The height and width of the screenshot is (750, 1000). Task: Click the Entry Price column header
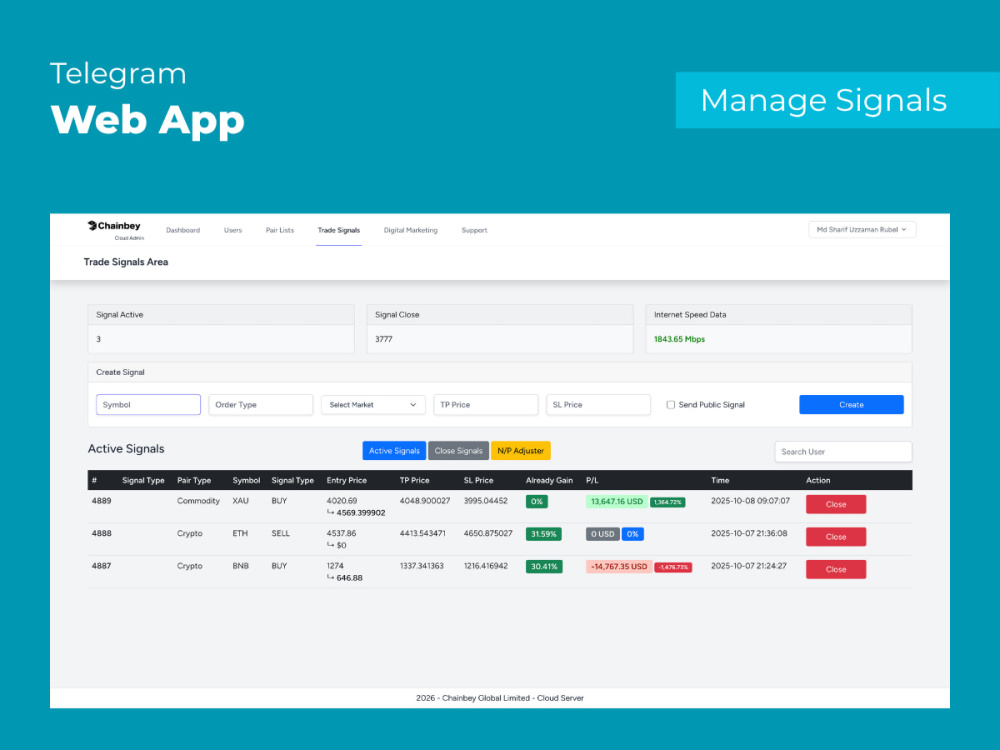tap(347, 480)
